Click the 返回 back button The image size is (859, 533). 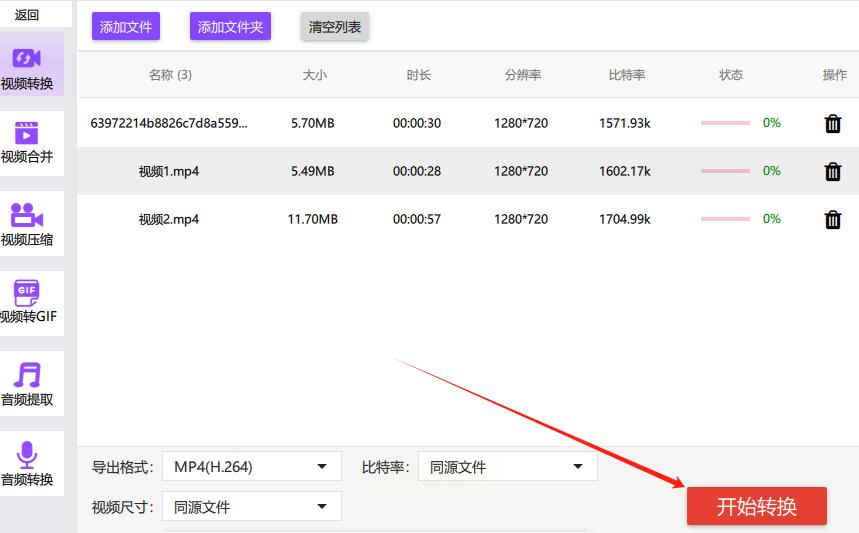(x=27, y=15)
